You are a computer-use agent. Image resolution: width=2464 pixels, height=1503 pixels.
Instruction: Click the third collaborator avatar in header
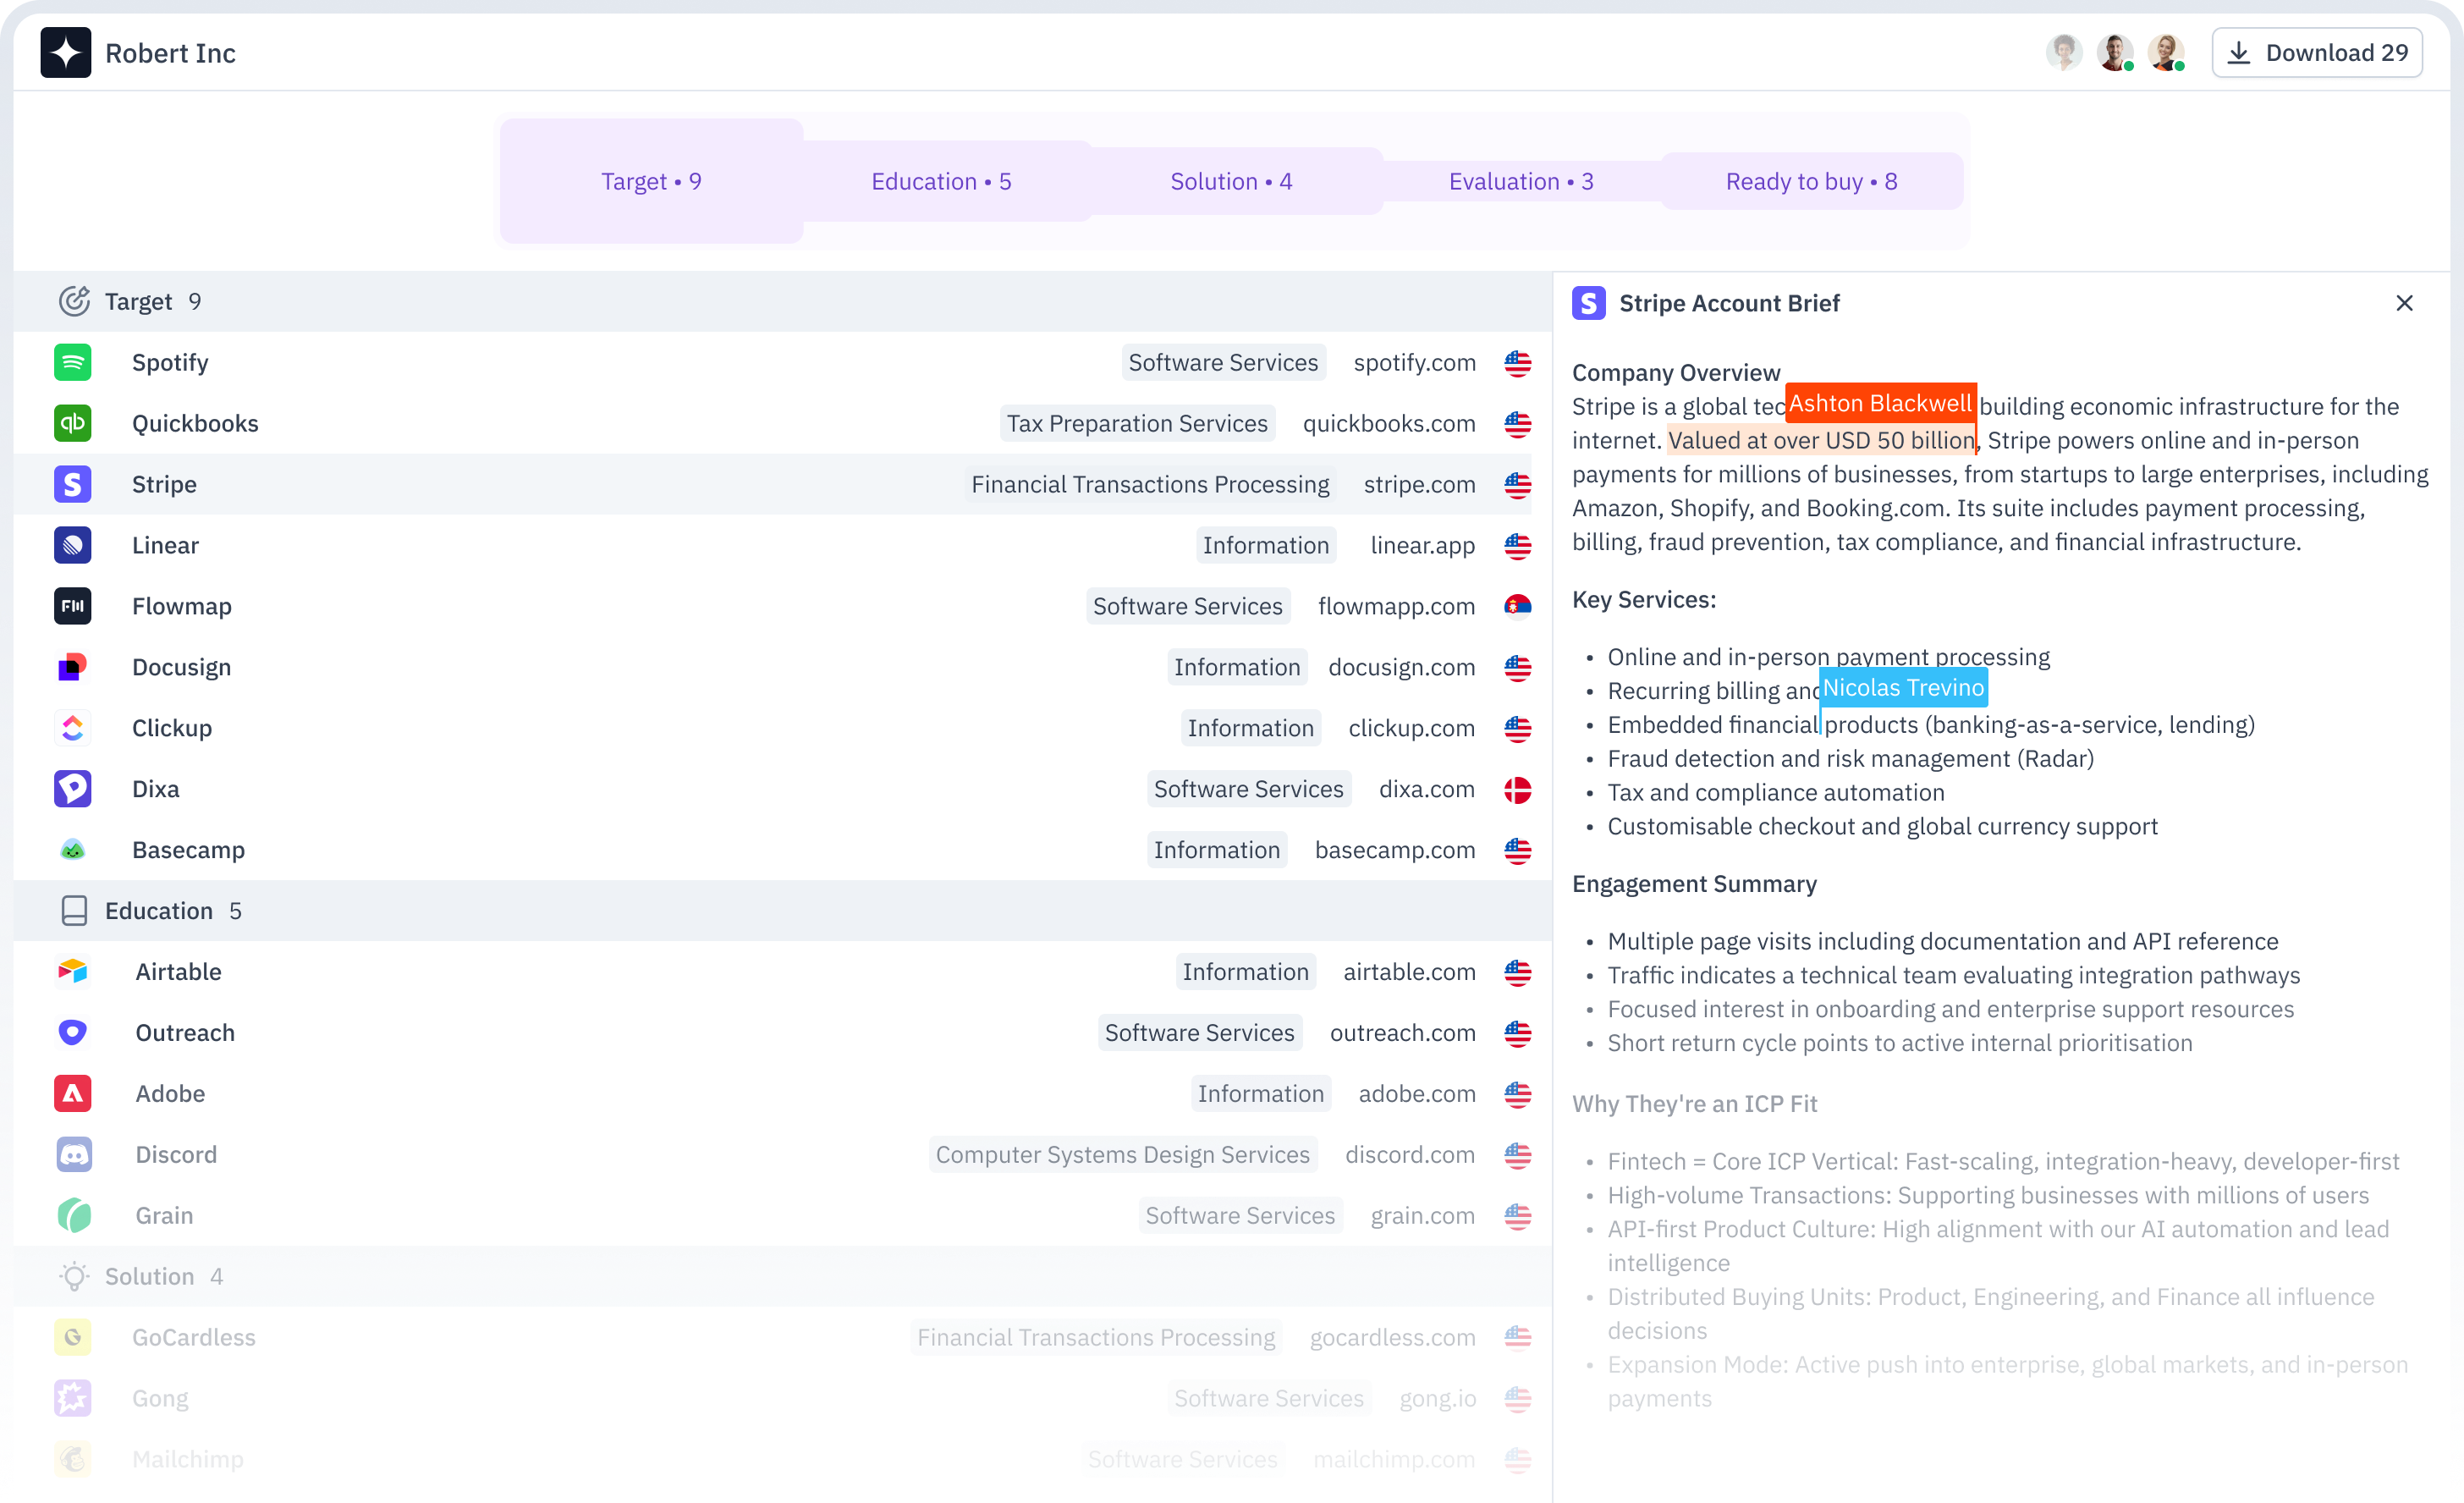(2165, 52)
